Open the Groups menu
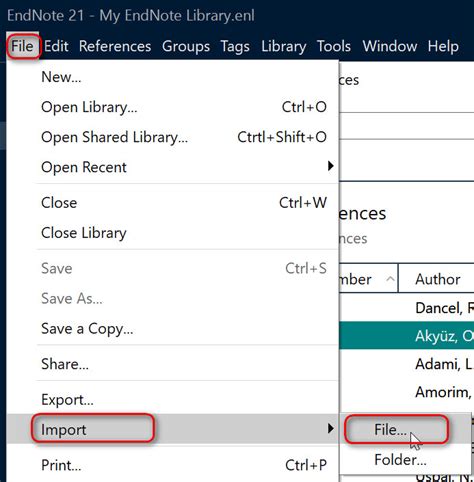This screenshot has width=474, height=482. click(x=186, y=46)
